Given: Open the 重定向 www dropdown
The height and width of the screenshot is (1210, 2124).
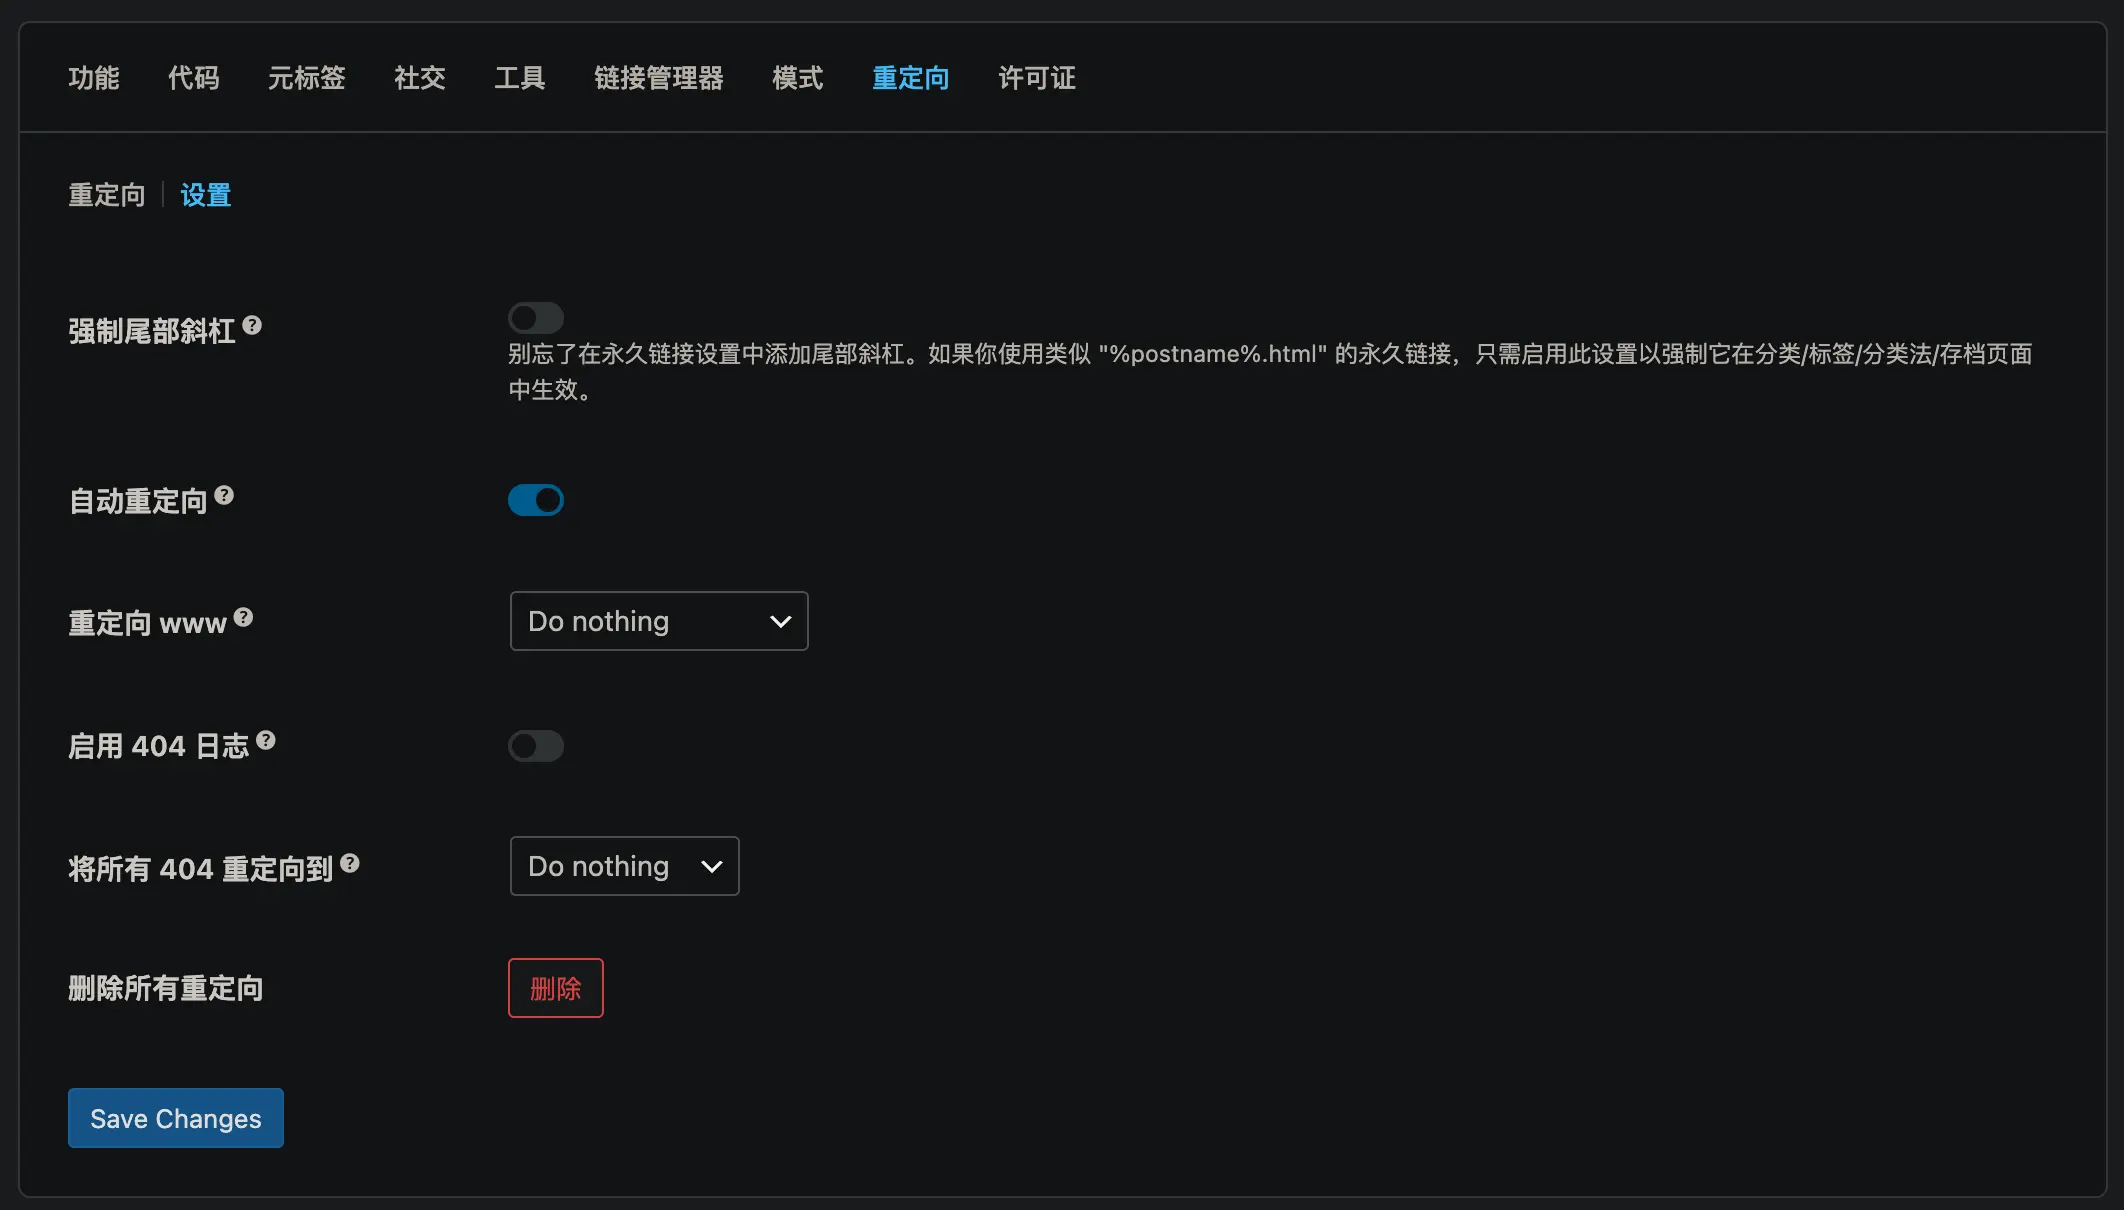Looking at the screenshot, I should pos(659,621).
